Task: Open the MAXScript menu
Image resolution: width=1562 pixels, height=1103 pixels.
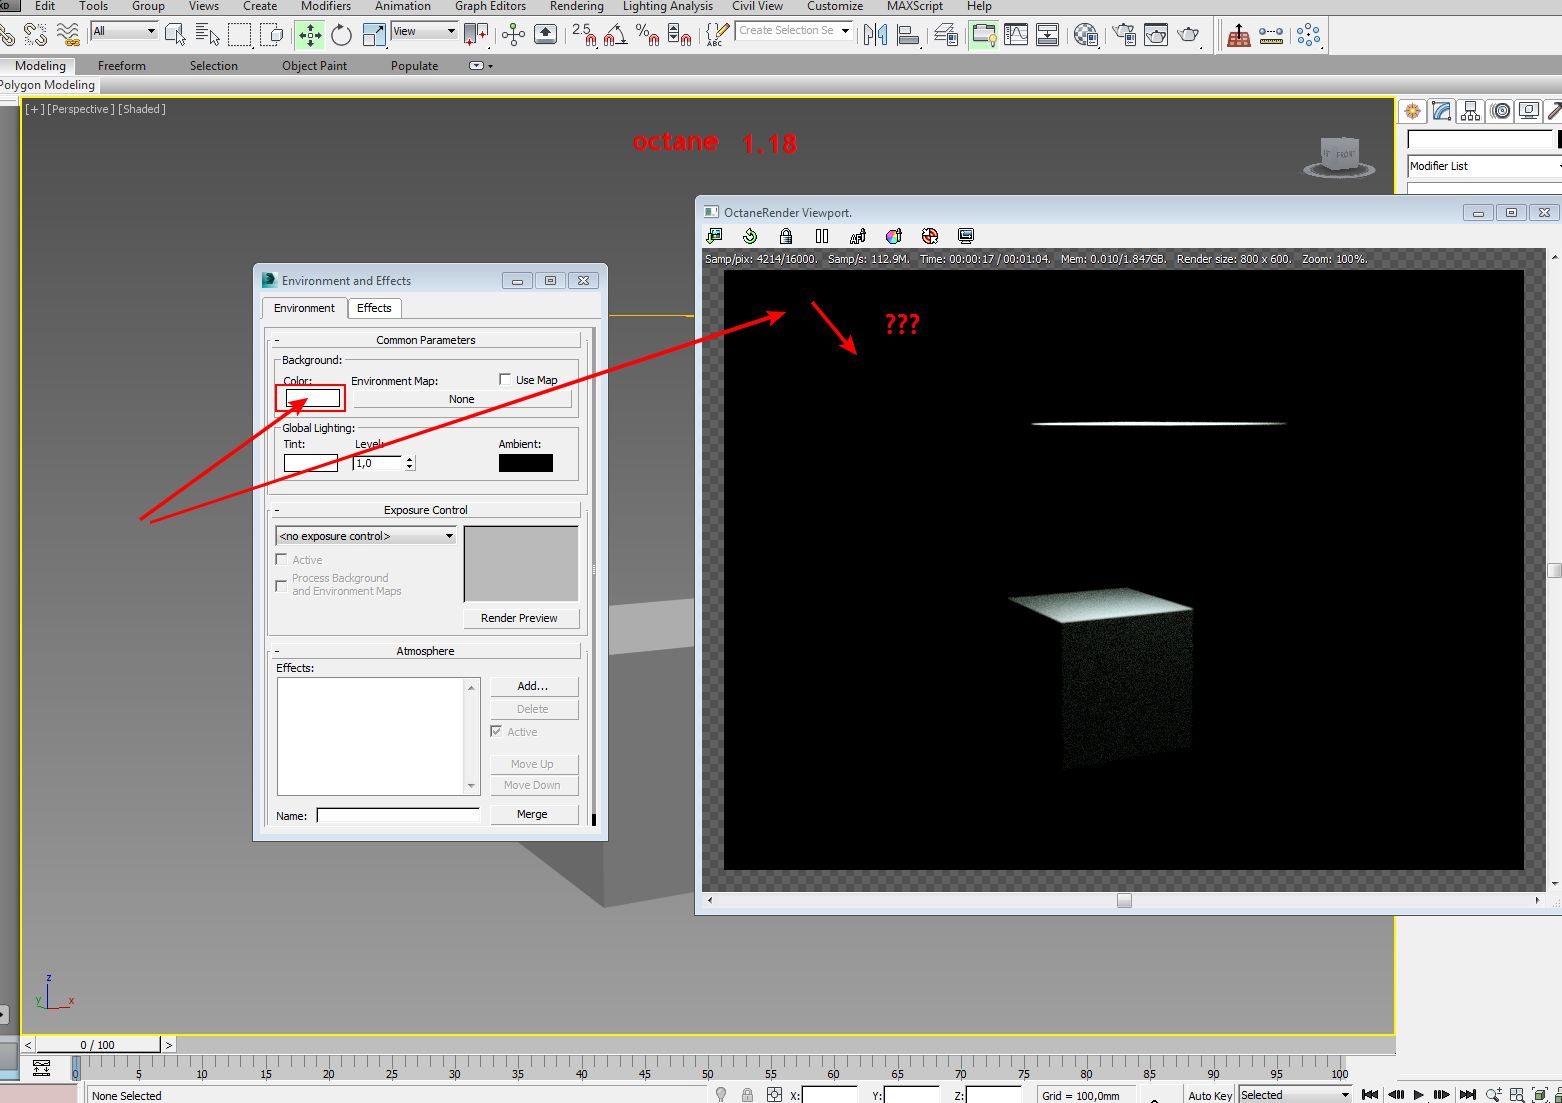Action: click(x=915, y=6)
